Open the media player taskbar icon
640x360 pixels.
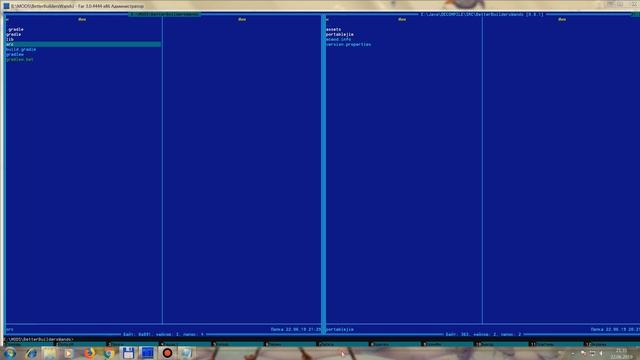(69, 353)
